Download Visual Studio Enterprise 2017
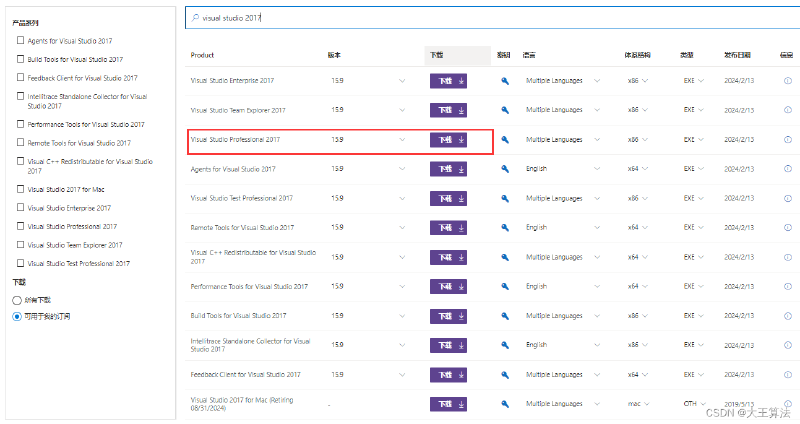This screenshot has width=800, height=424. [448, 81]
